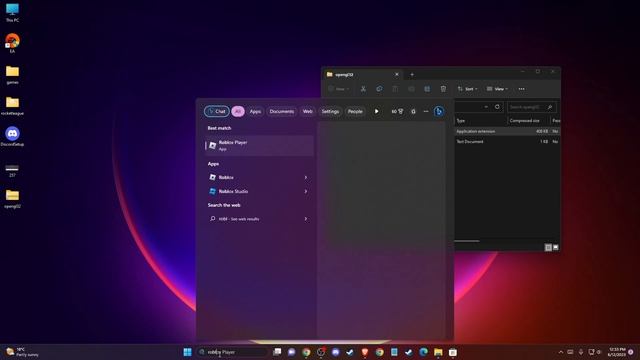This screenshot has height=360, width=640.
Task: Open the See more menu in File Explorer
Action: (x=521, y=89)
